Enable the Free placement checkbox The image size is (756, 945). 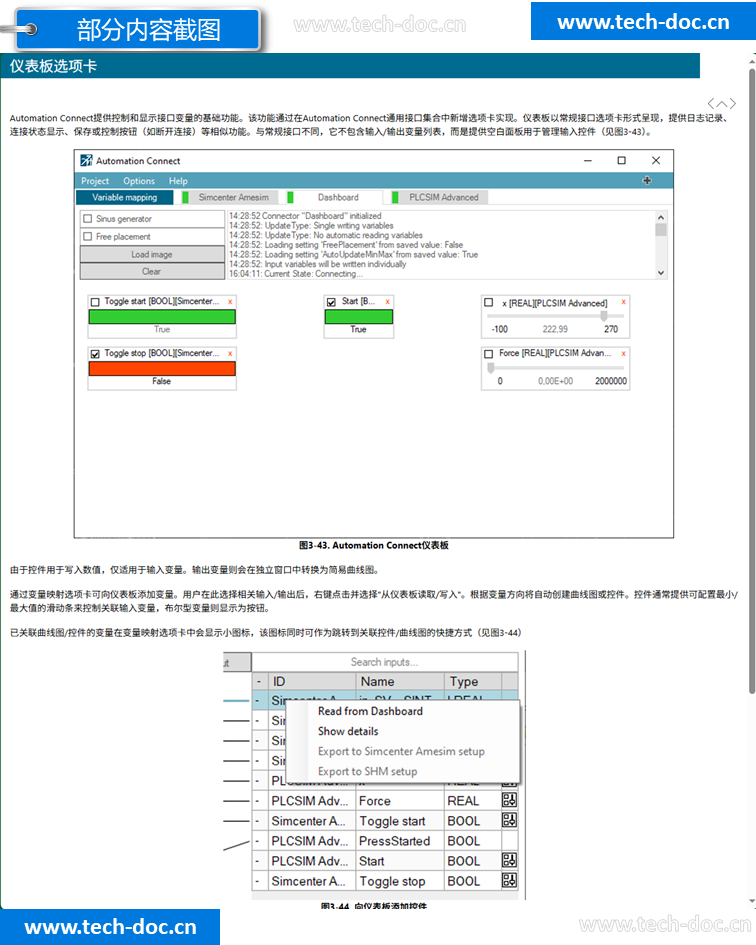click(x=88, y=236)
